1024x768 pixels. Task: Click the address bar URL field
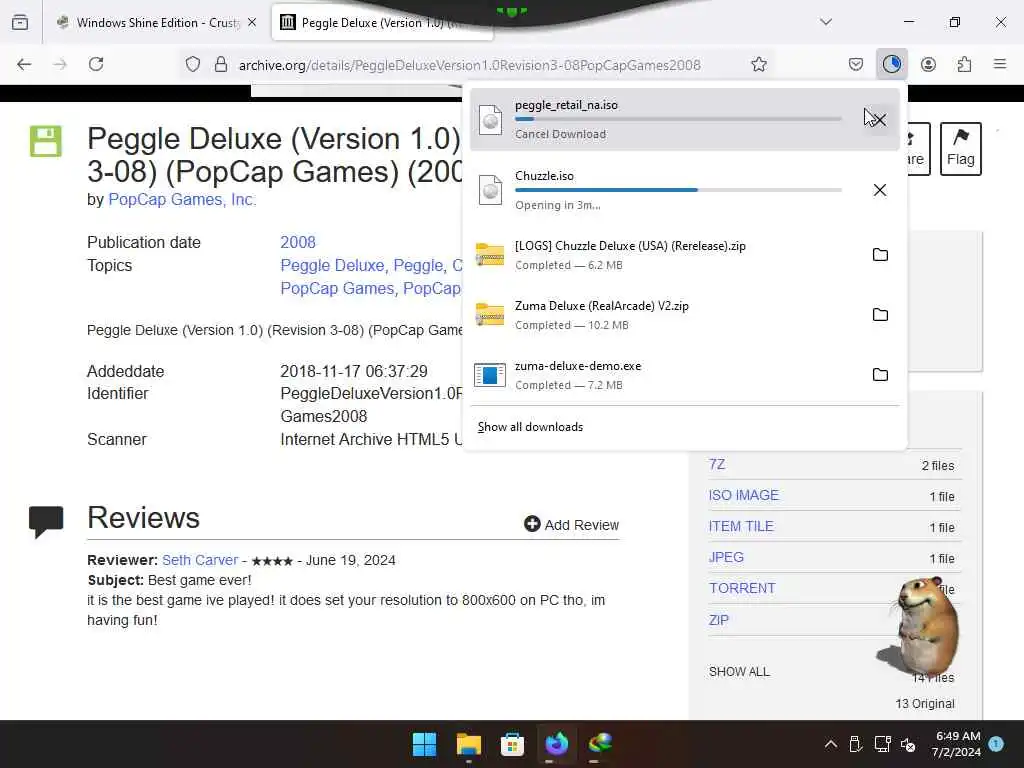(x=470, y=65)
